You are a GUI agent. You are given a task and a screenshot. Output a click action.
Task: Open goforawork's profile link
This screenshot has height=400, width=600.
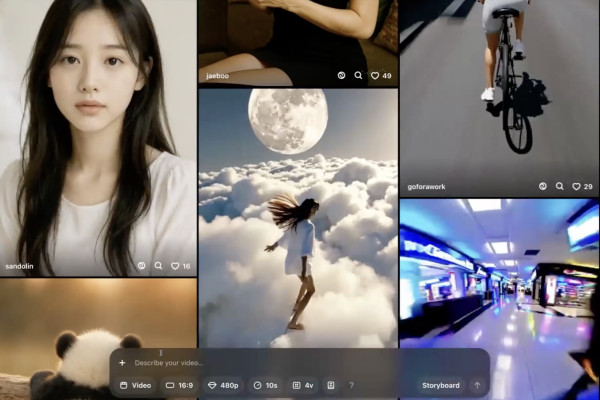pyautogui.click(x=426, y=187)
